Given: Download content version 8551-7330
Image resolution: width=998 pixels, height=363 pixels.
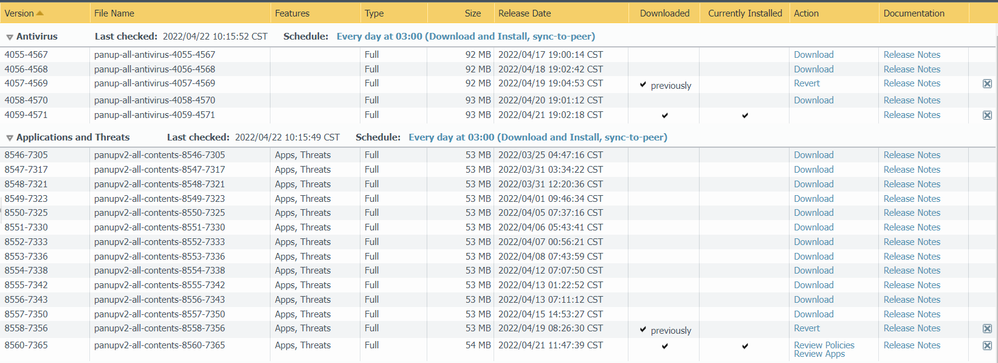Looking at the screenshot, I should 813,227.
